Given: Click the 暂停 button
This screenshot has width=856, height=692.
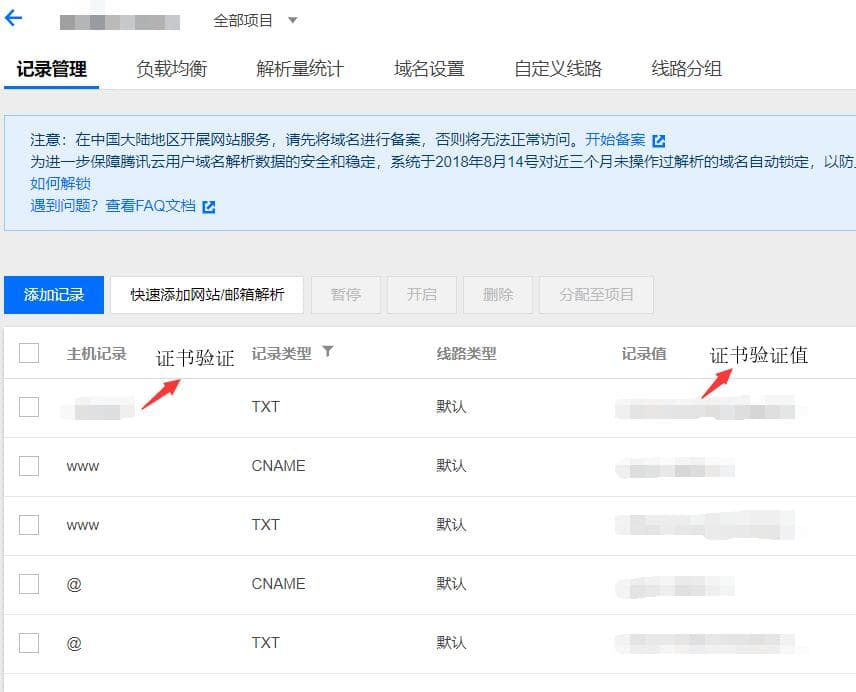Looking at the screenshot, I should 346,295.
